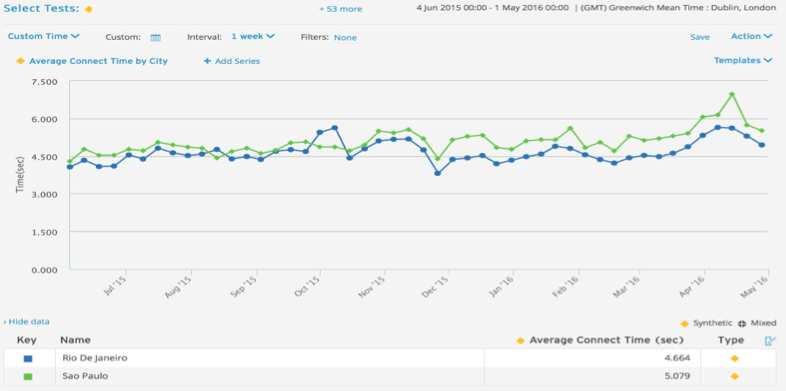The width and height of the screenshot is (786, 391).
Task: Open Average Connect Time by City series
Action: [x=98, y=61]
